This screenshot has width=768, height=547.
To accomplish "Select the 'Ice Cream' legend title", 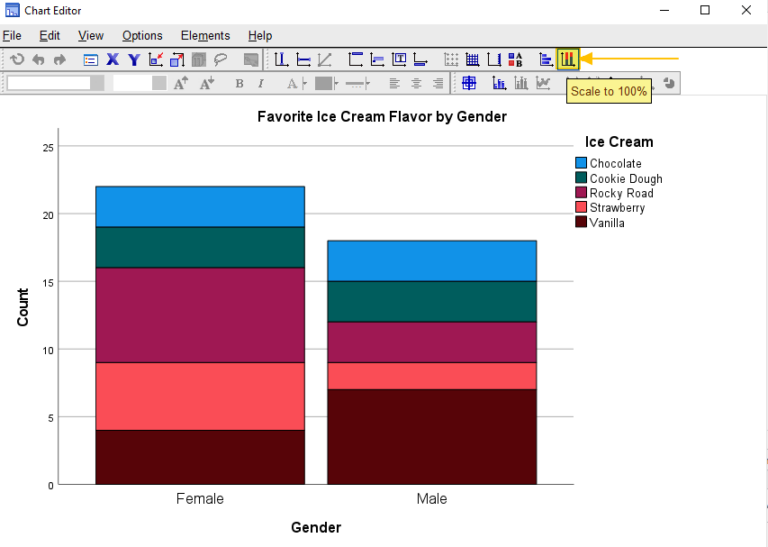I will point(619,142).
